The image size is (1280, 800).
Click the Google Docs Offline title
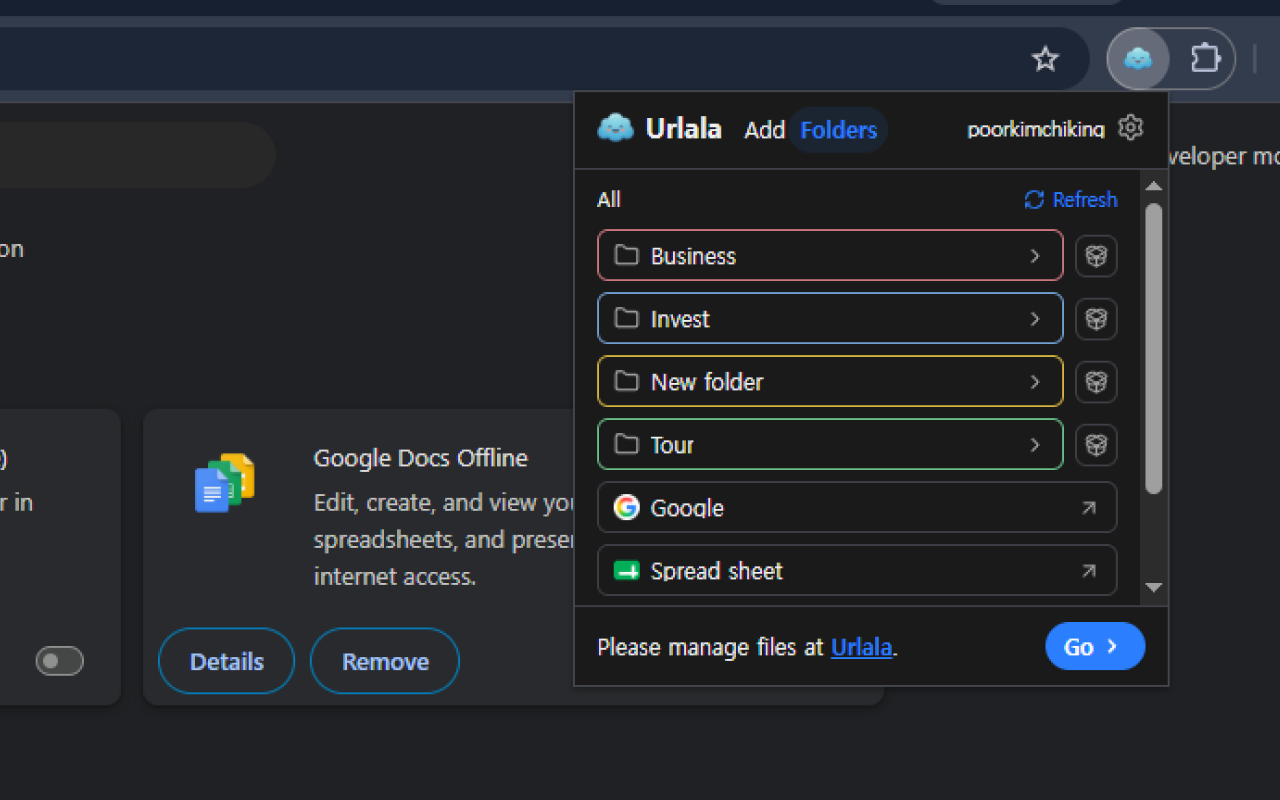(420, 458)
